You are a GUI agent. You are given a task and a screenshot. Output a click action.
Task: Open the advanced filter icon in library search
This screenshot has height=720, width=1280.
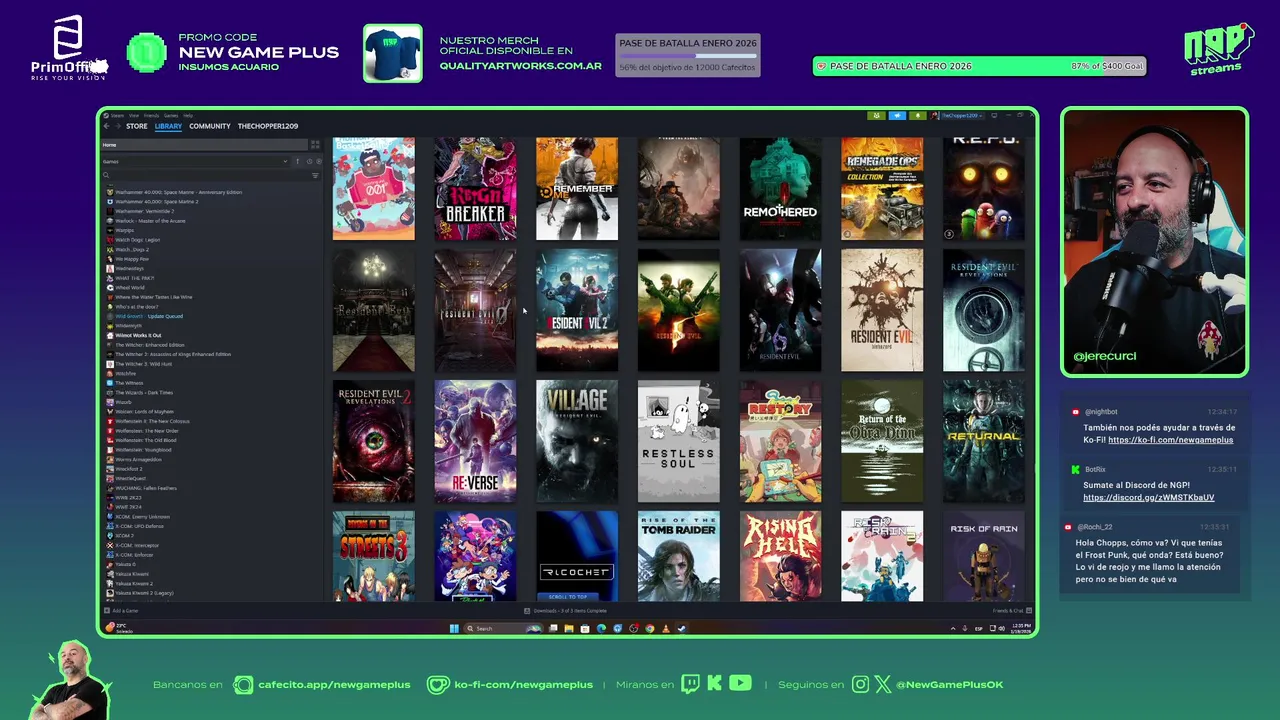[x=315, y=176]
